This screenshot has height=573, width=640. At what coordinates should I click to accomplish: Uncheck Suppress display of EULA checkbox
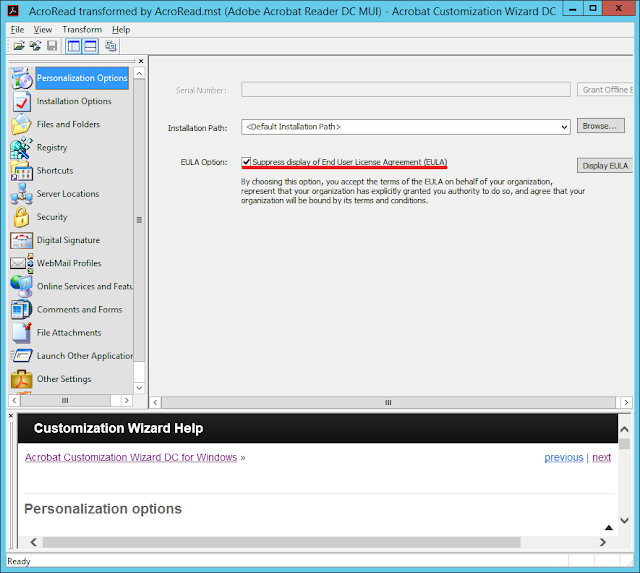pyautogui.click(x=246, y=162)
